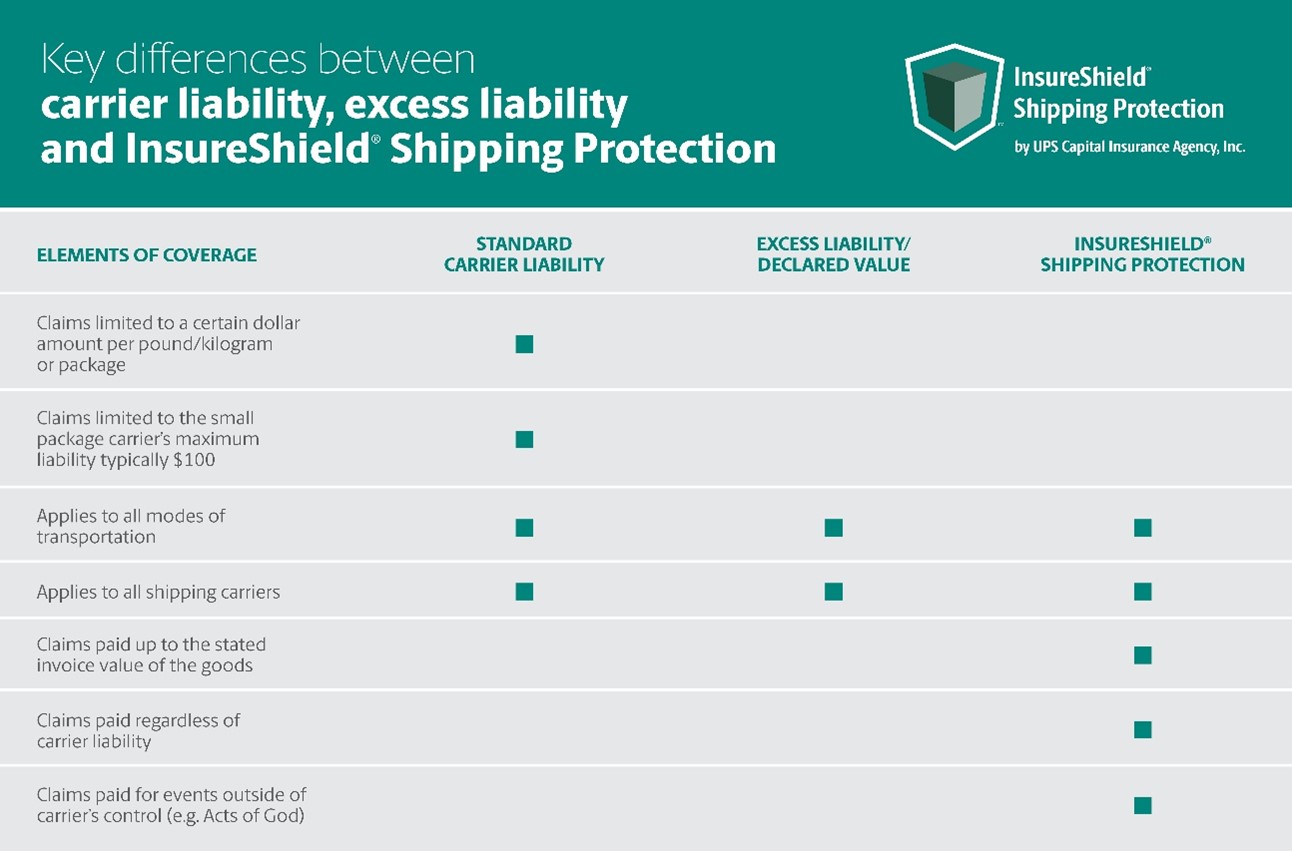
Task: Click Excess Liability marker for all shipping carriers
Action: click(833, 591)
